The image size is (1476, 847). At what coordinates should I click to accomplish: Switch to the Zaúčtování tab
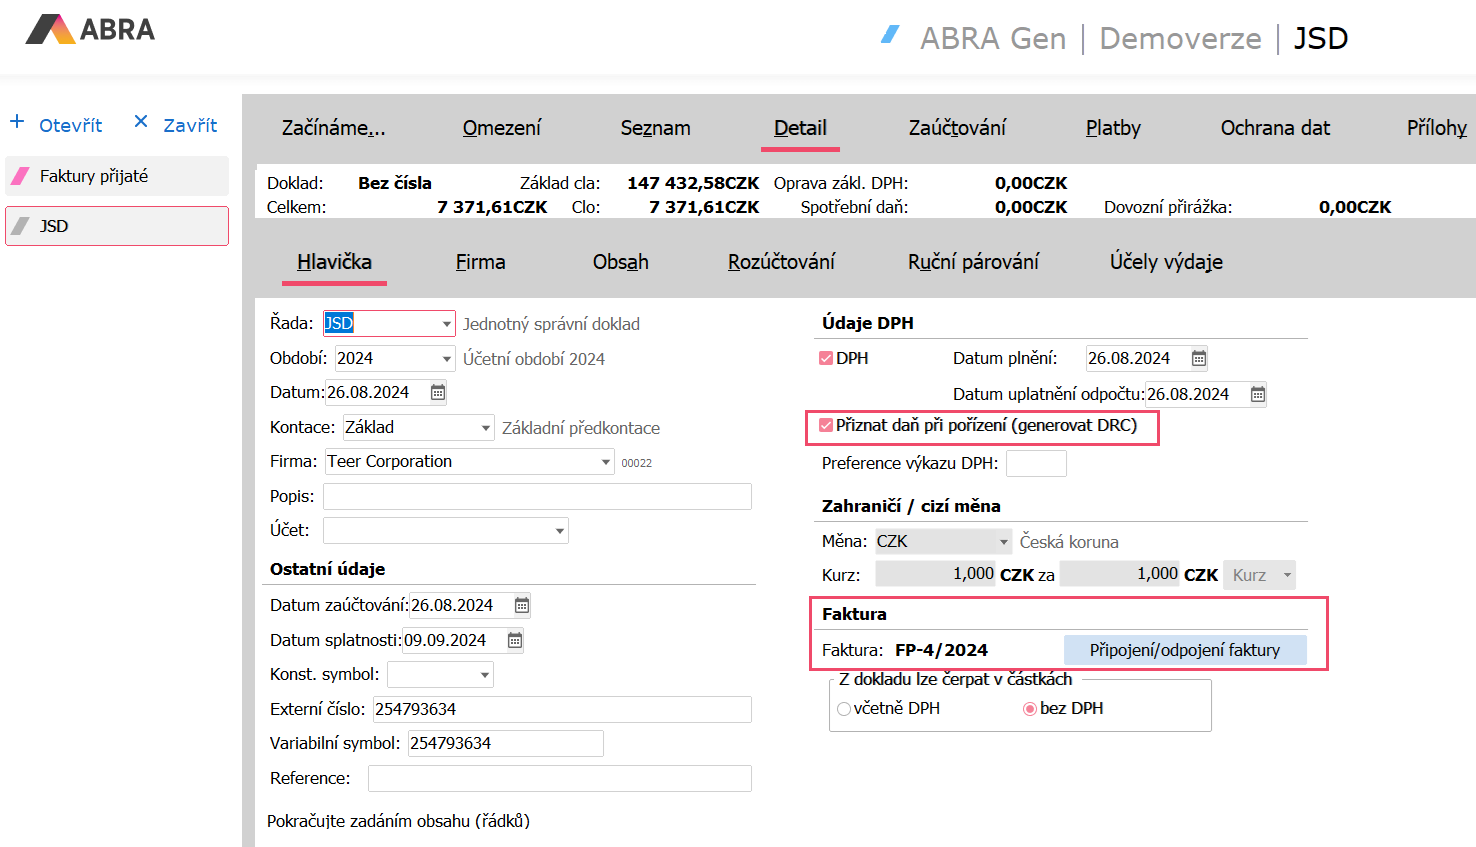click(x=957, y=128)
